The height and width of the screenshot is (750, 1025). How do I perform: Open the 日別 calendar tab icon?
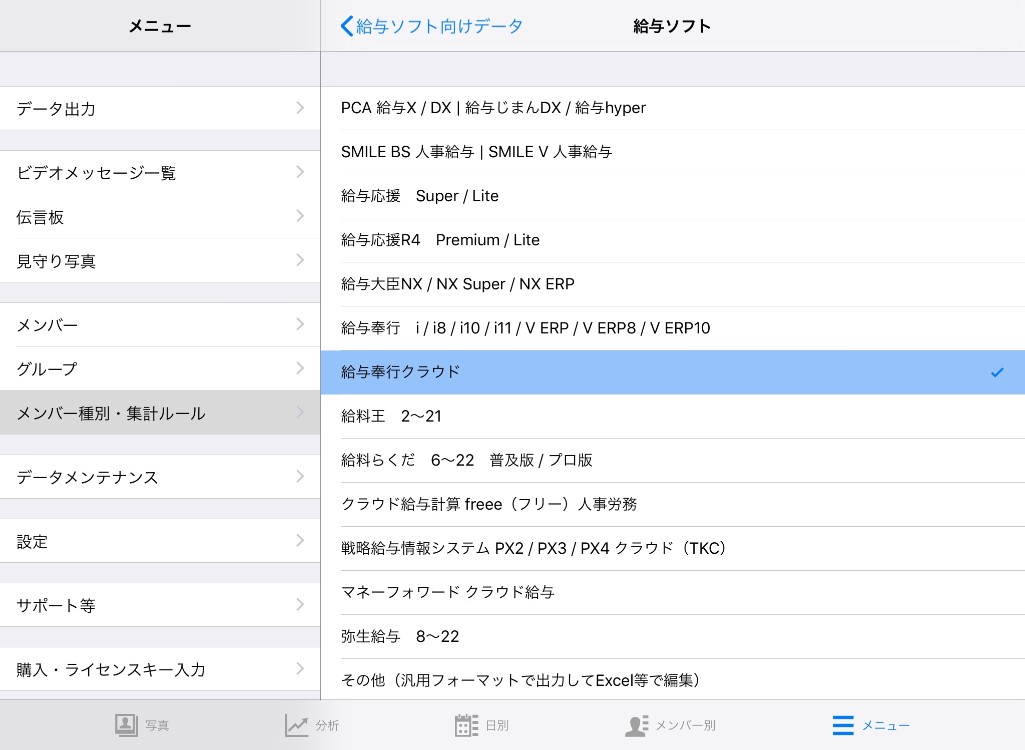click(466, 725)
